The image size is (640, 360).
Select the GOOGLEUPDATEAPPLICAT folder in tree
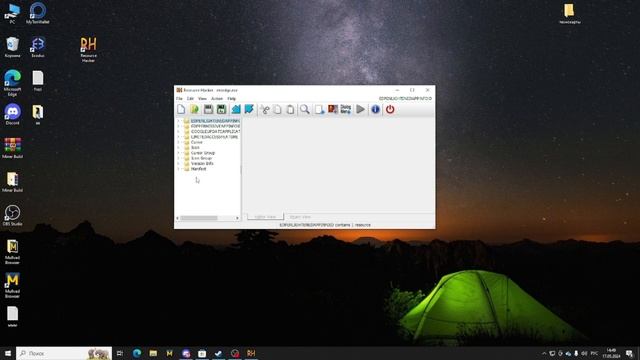(215, 132)
